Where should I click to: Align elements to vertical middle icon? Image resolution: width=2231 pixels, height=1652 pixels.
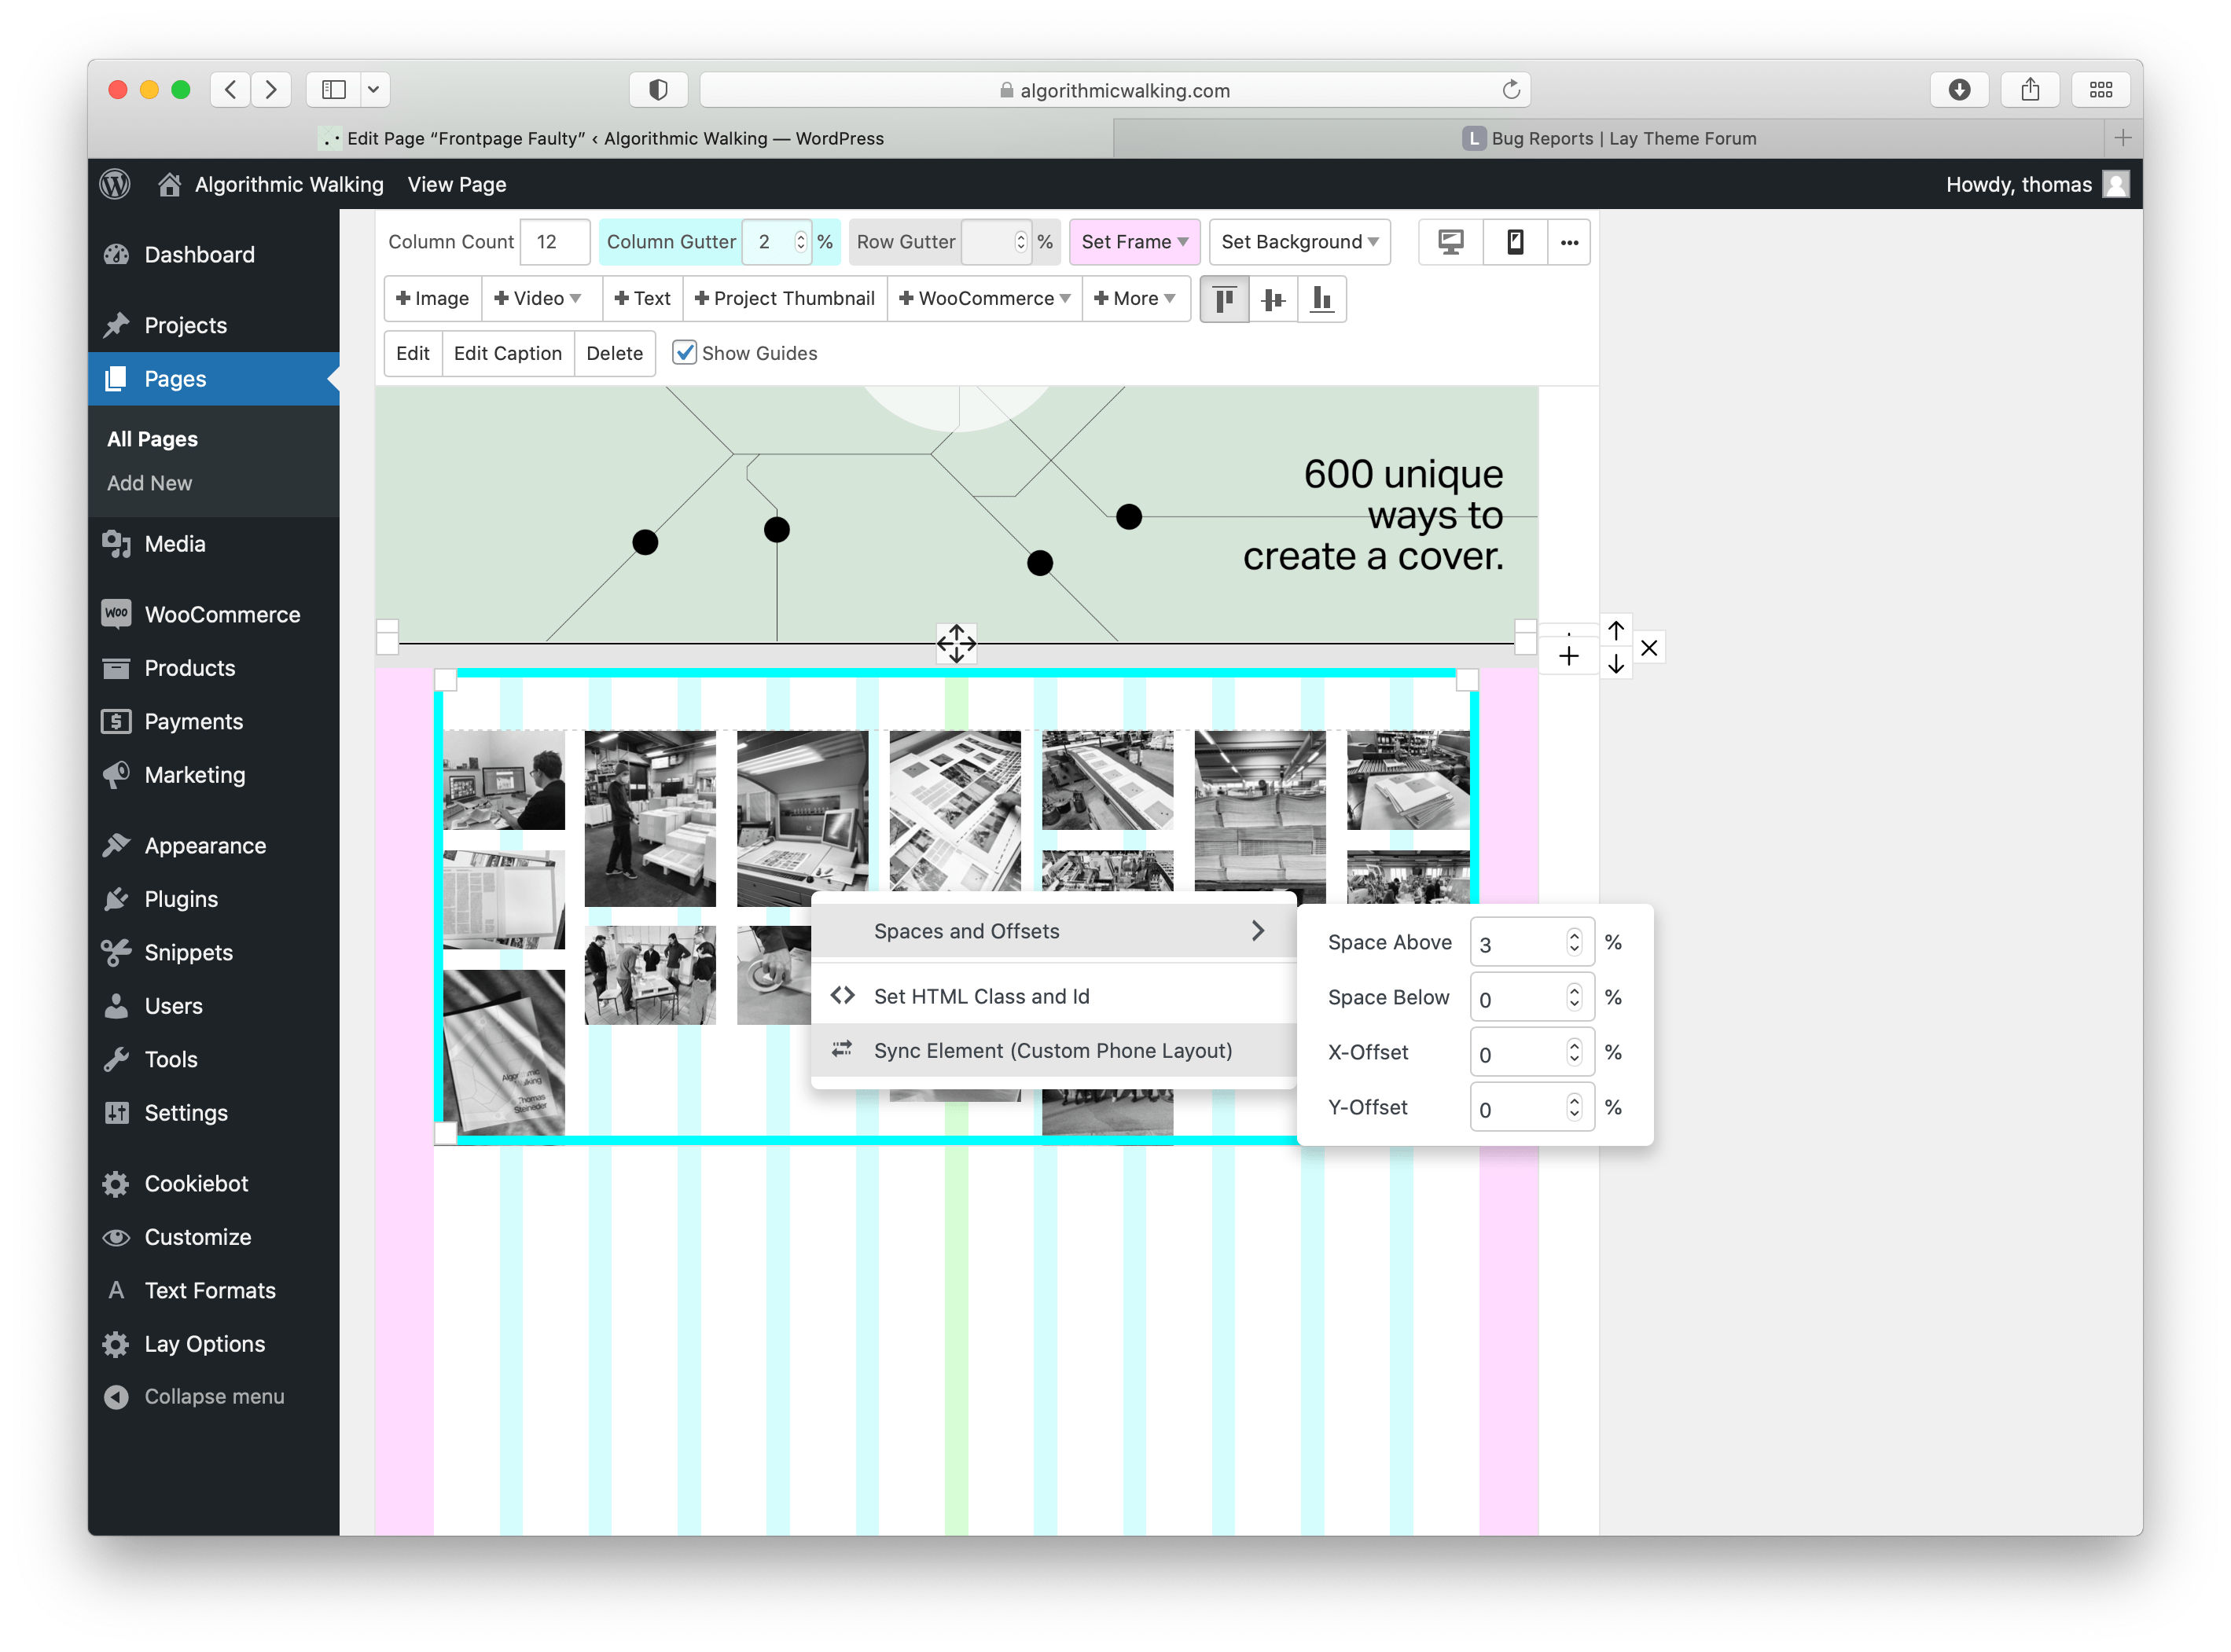[1273, 299]
